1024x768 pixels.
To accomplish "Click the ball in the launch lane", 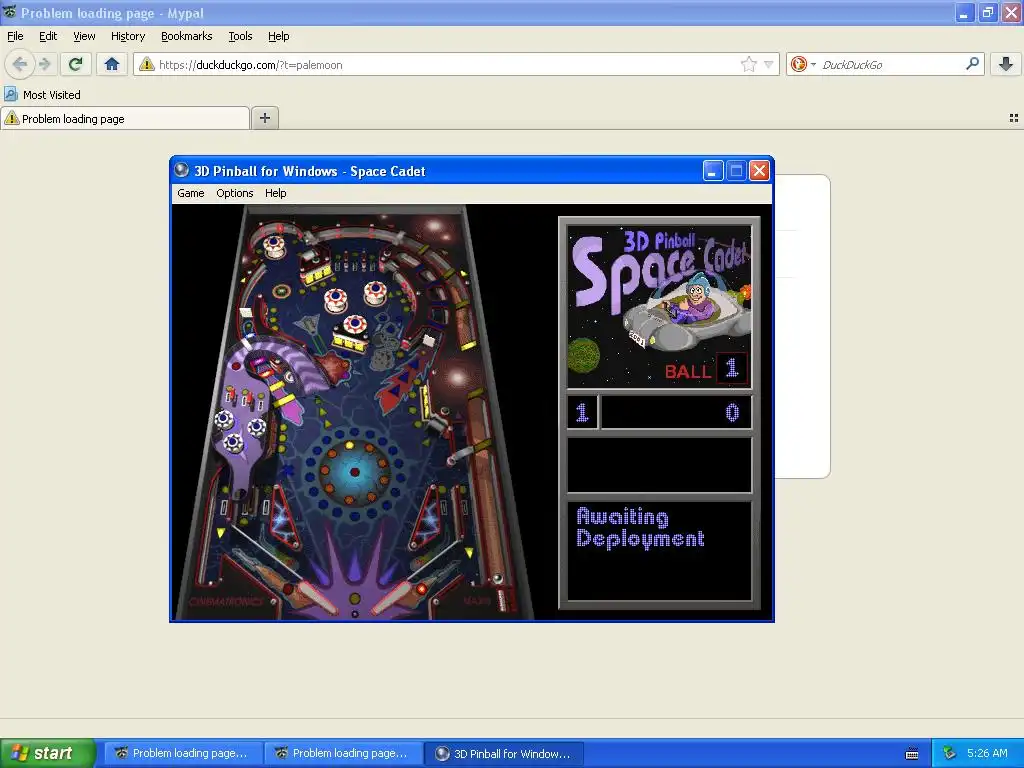I will tap(497, 579).
